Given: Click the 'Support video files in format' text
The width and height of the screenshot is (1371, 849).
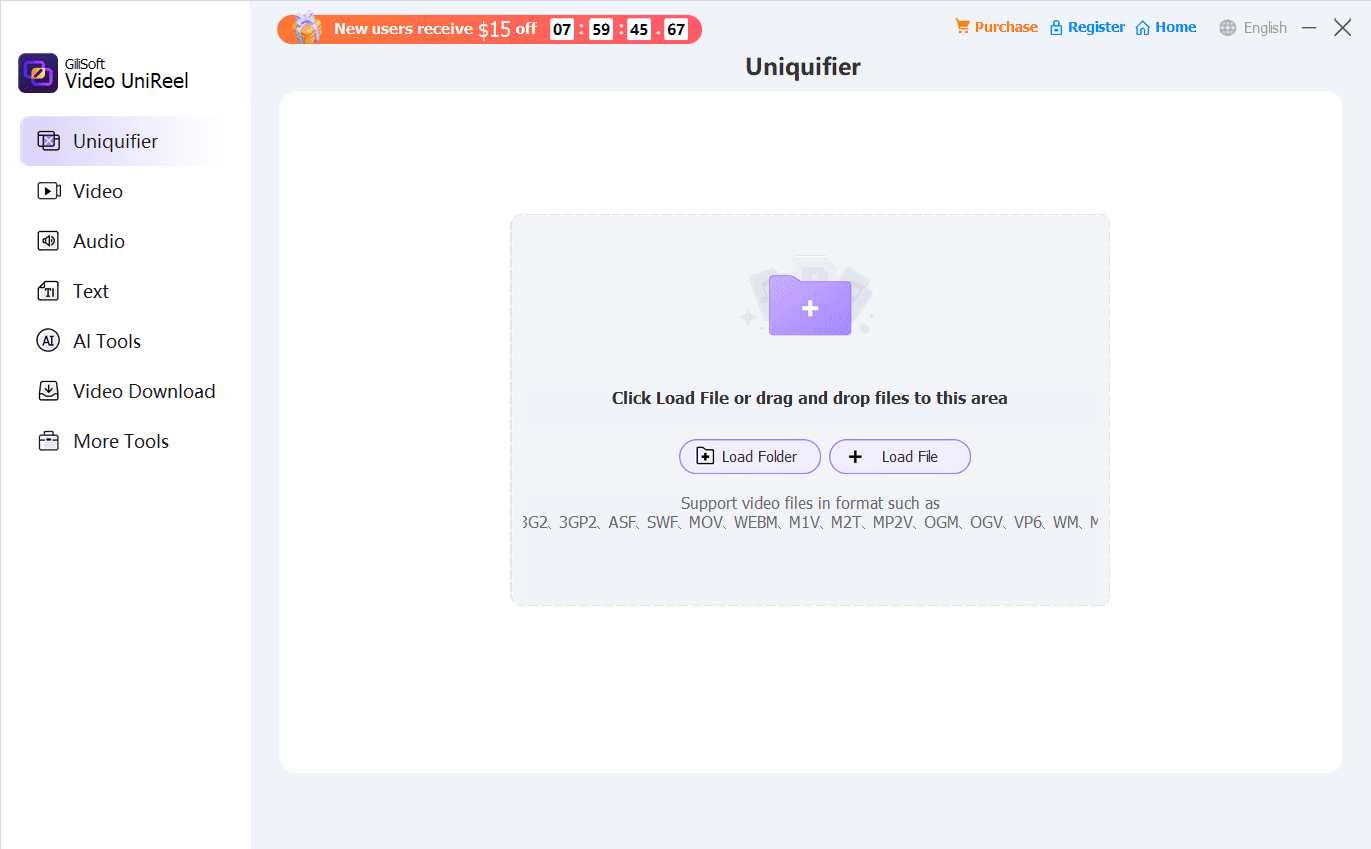Looking at the screenshot, I should 810,503.
